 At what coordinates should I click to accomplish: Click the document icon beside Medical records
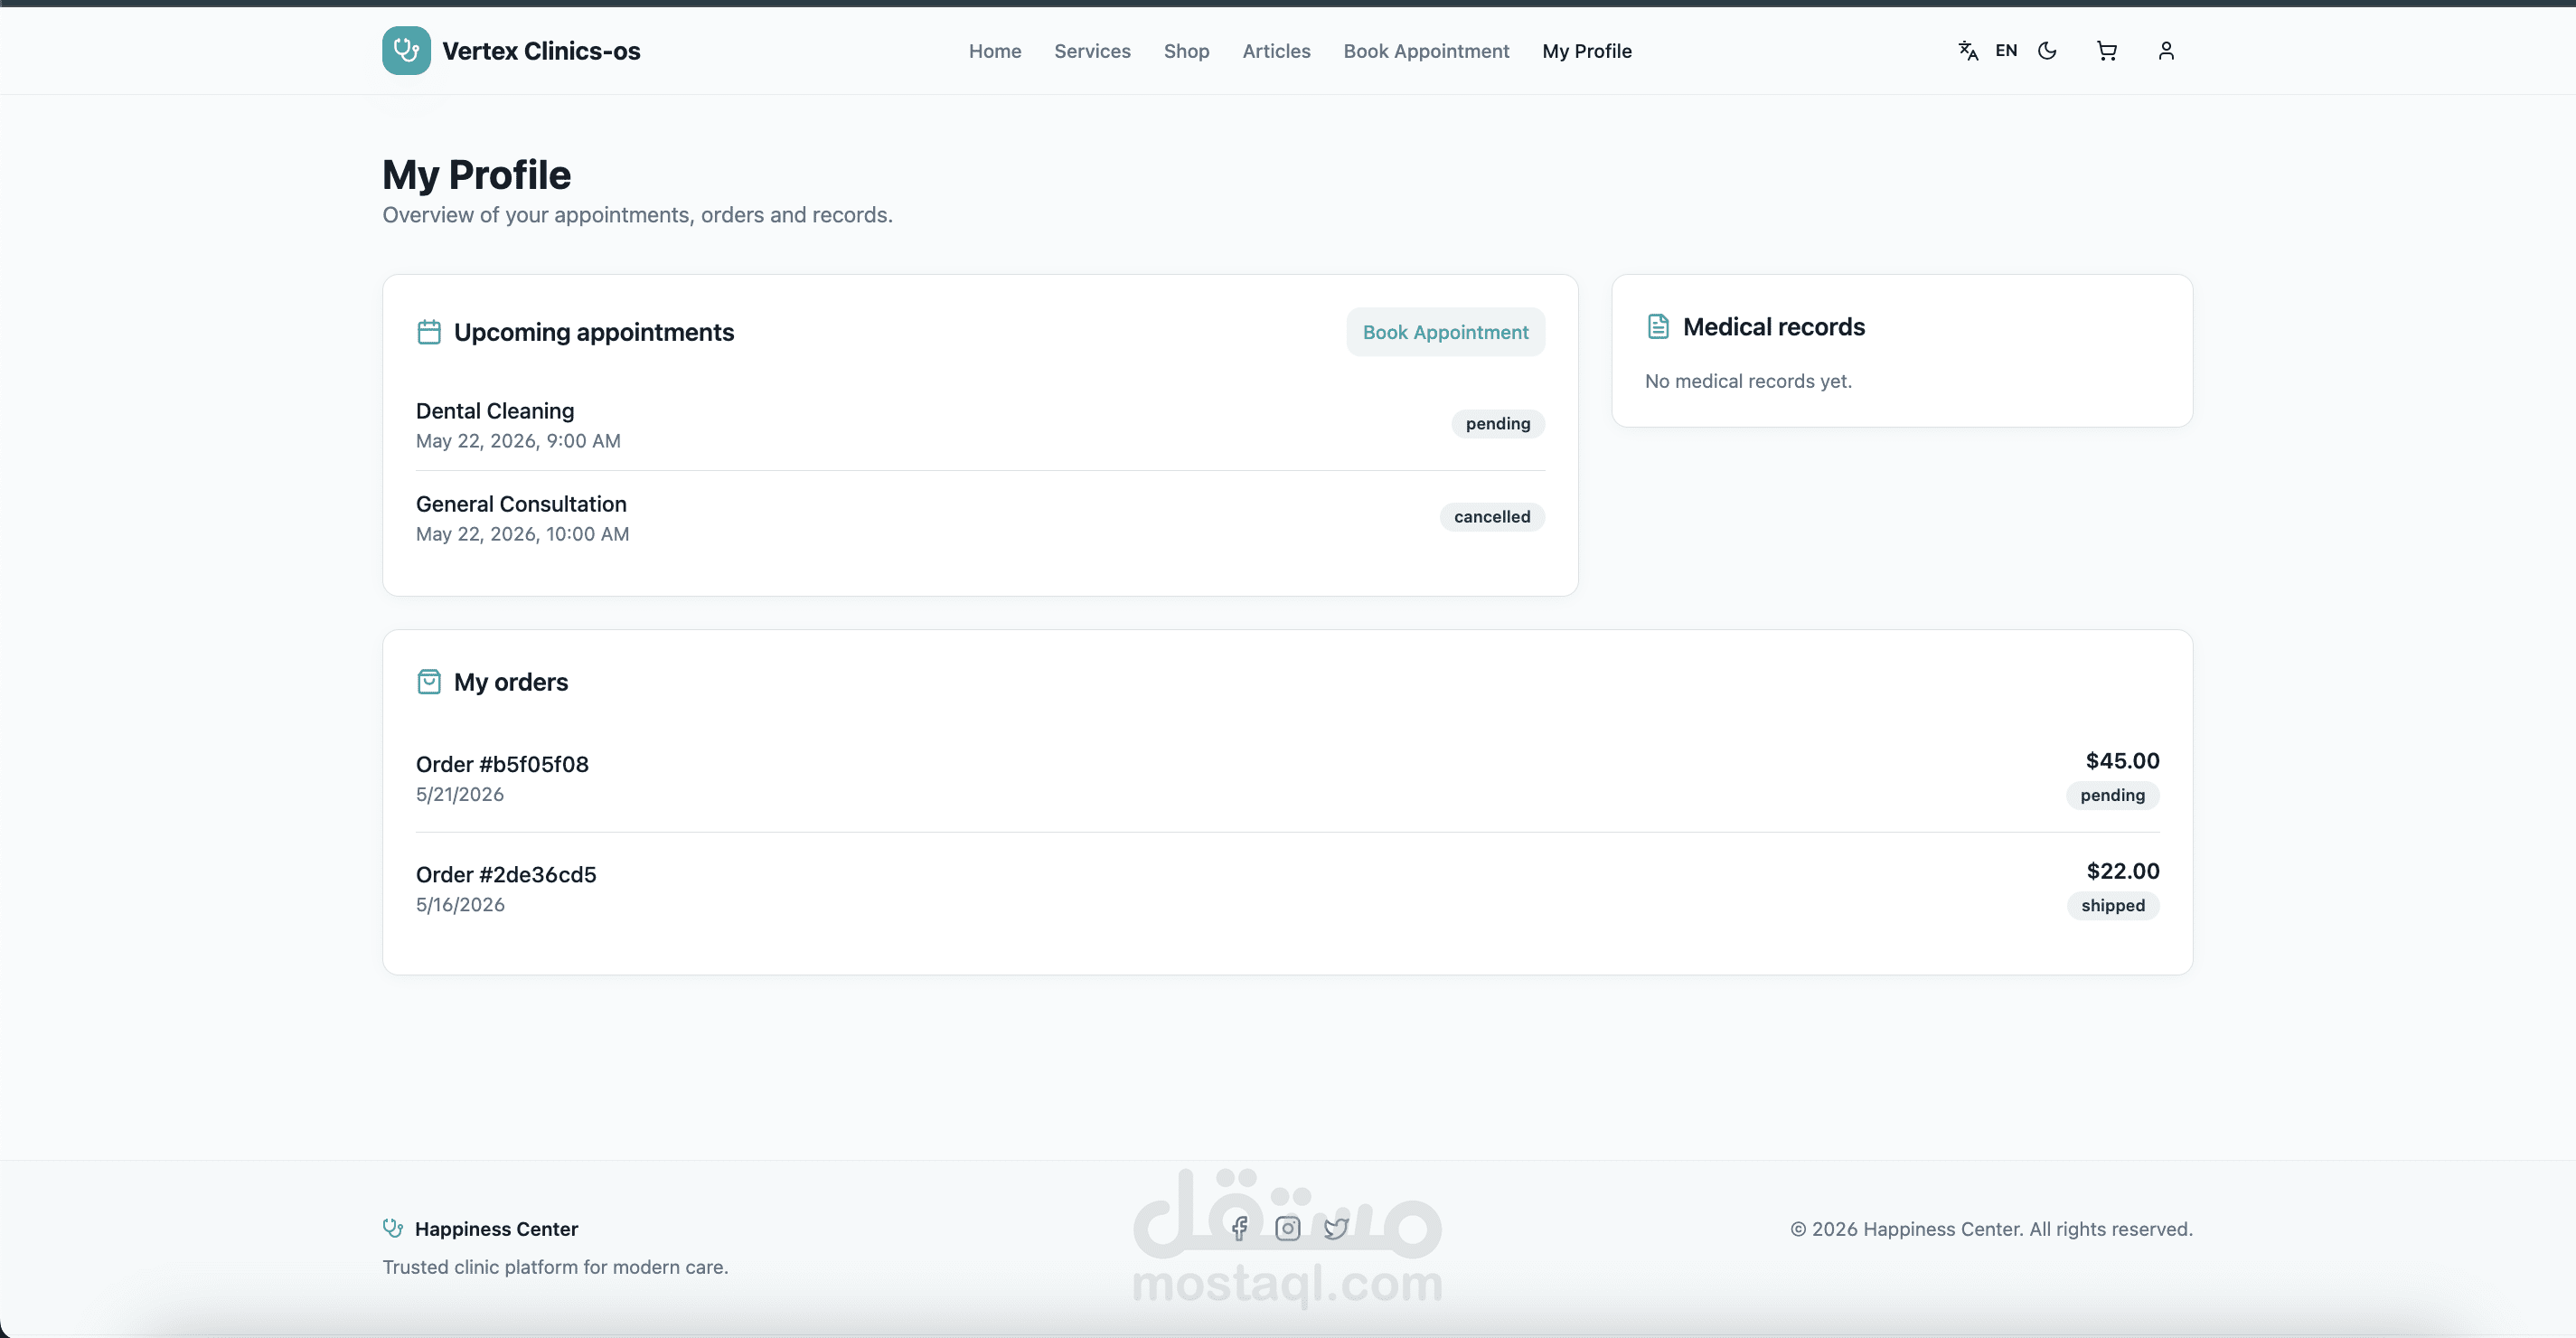[1658, 327]
